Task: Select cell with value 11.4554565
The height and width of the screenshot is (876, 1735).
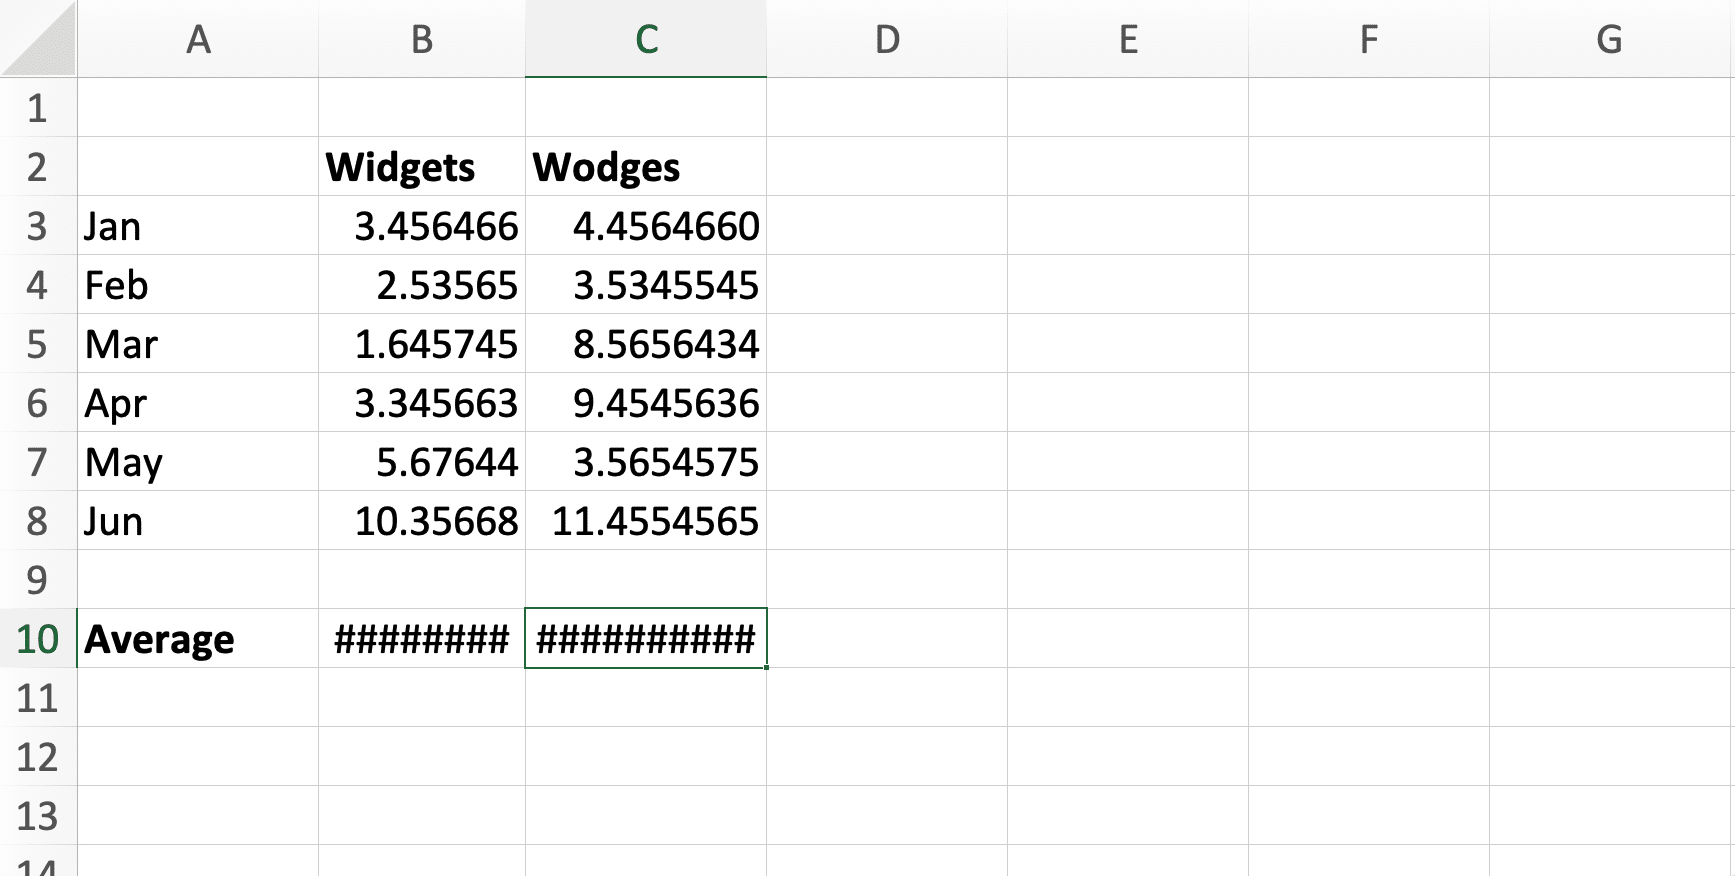Action: click(646, 520)
